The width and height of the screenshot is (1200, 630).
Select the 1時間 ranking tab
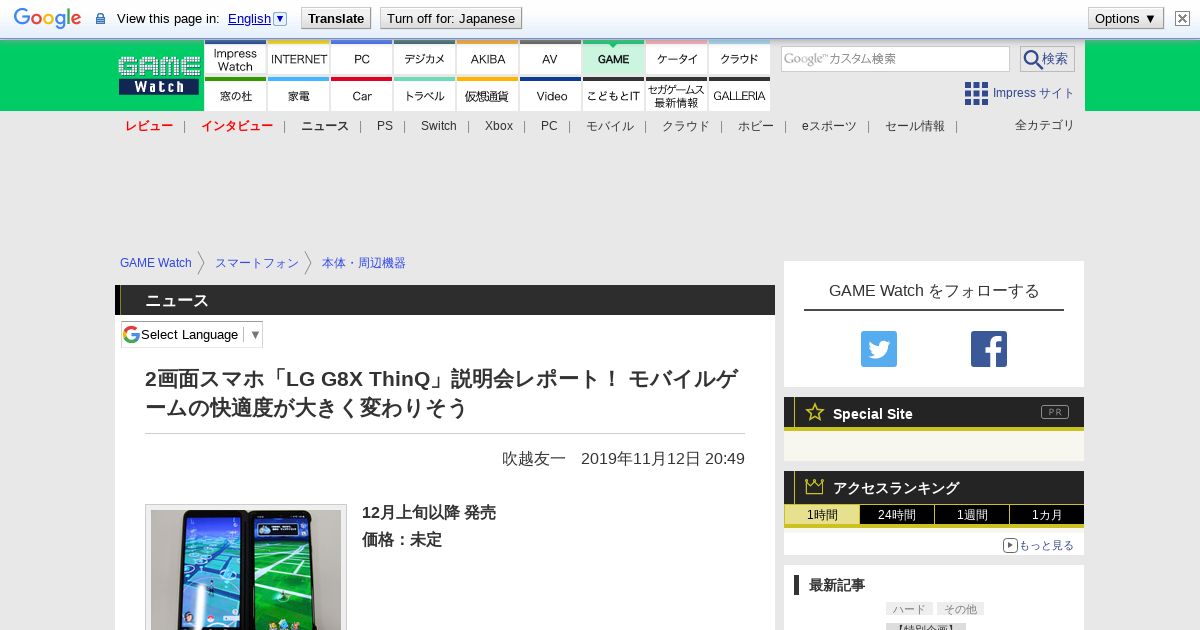tap(822, 515)
